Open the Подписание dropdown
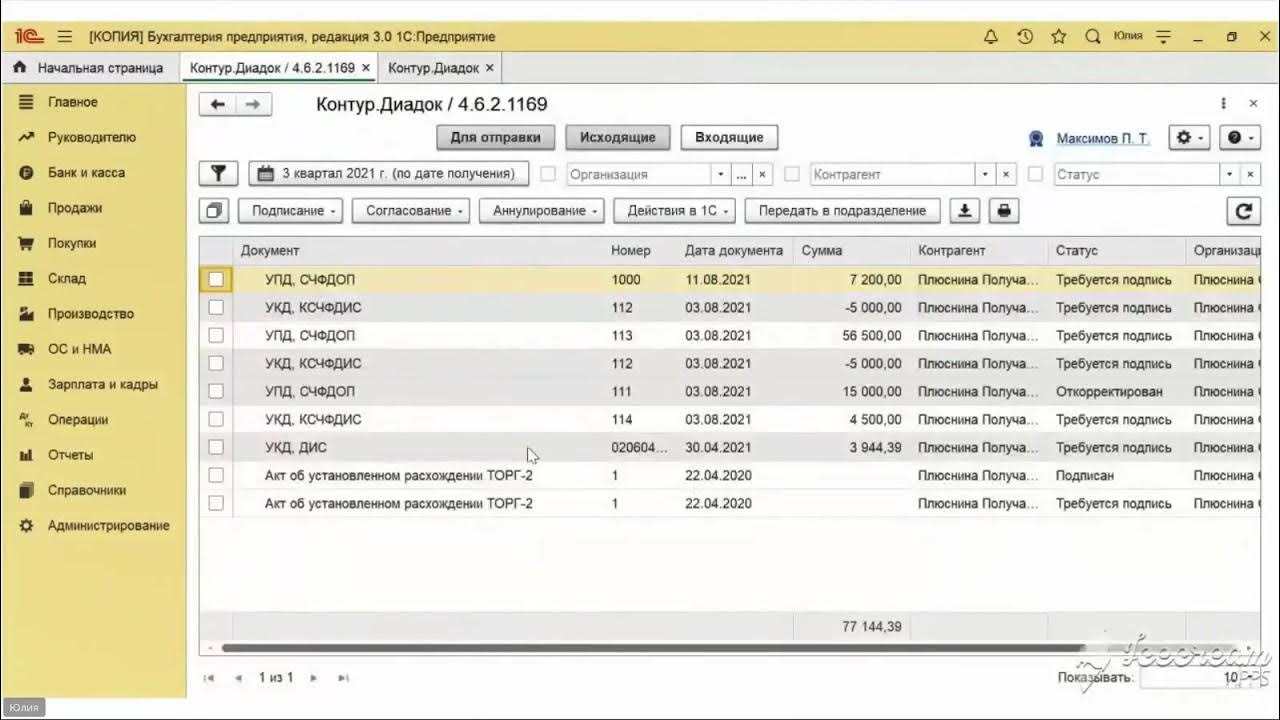Image resolution: width=1280 pixels, height=720 pixels. [x=291, y=211]
